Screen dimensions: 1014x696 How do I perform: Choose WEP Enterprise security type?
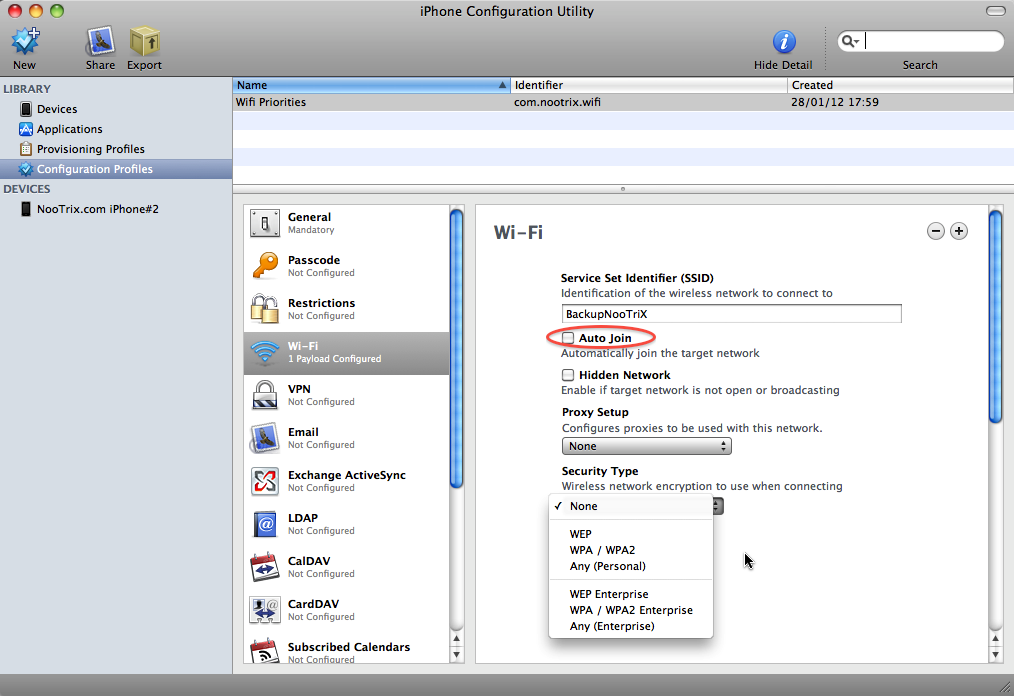[x=631, y=594]
